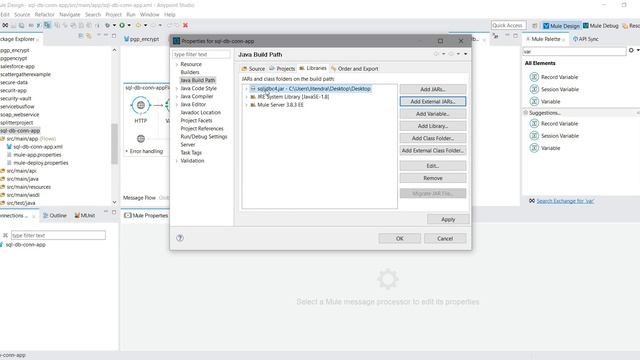Click Session Variable icon under All Elements
Viewport: 640px width, 360px height.
(534, 89)
